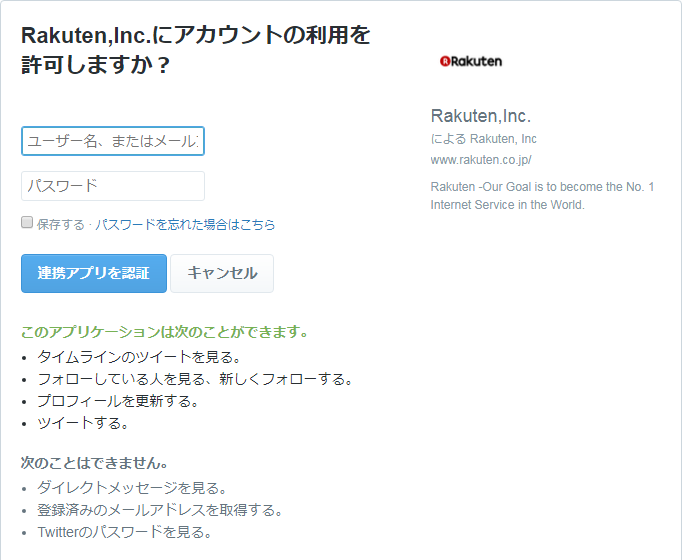Screen dimensions: 682x560
Task: Click the Twitterのパスワードを見る restriction line
Action: tap(124, 532)
